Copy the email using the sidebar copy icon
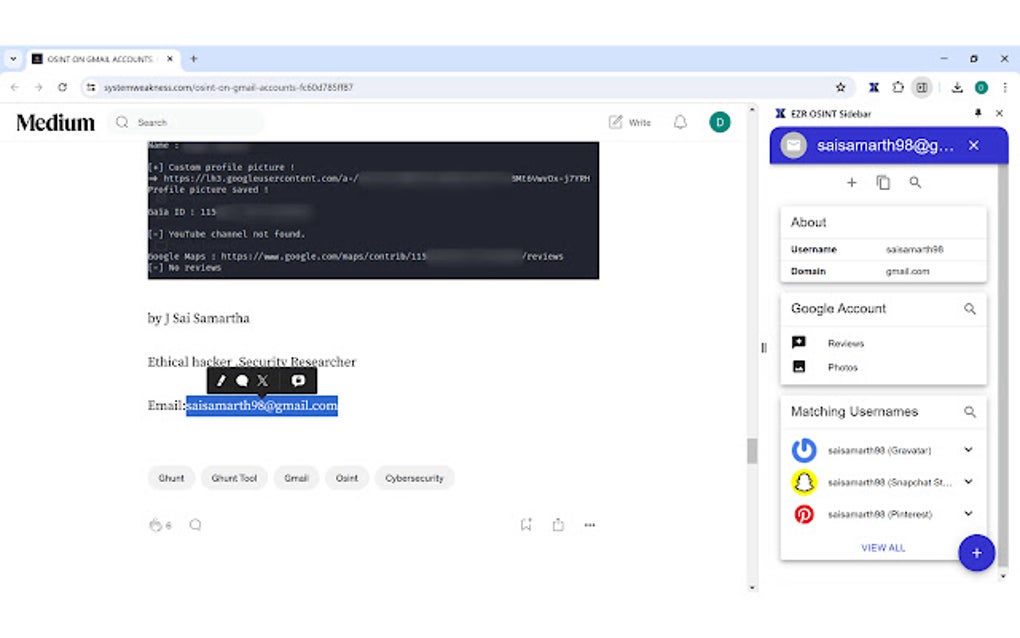Viewport: 1020px width, 638px height. click(x=883, y=183)
